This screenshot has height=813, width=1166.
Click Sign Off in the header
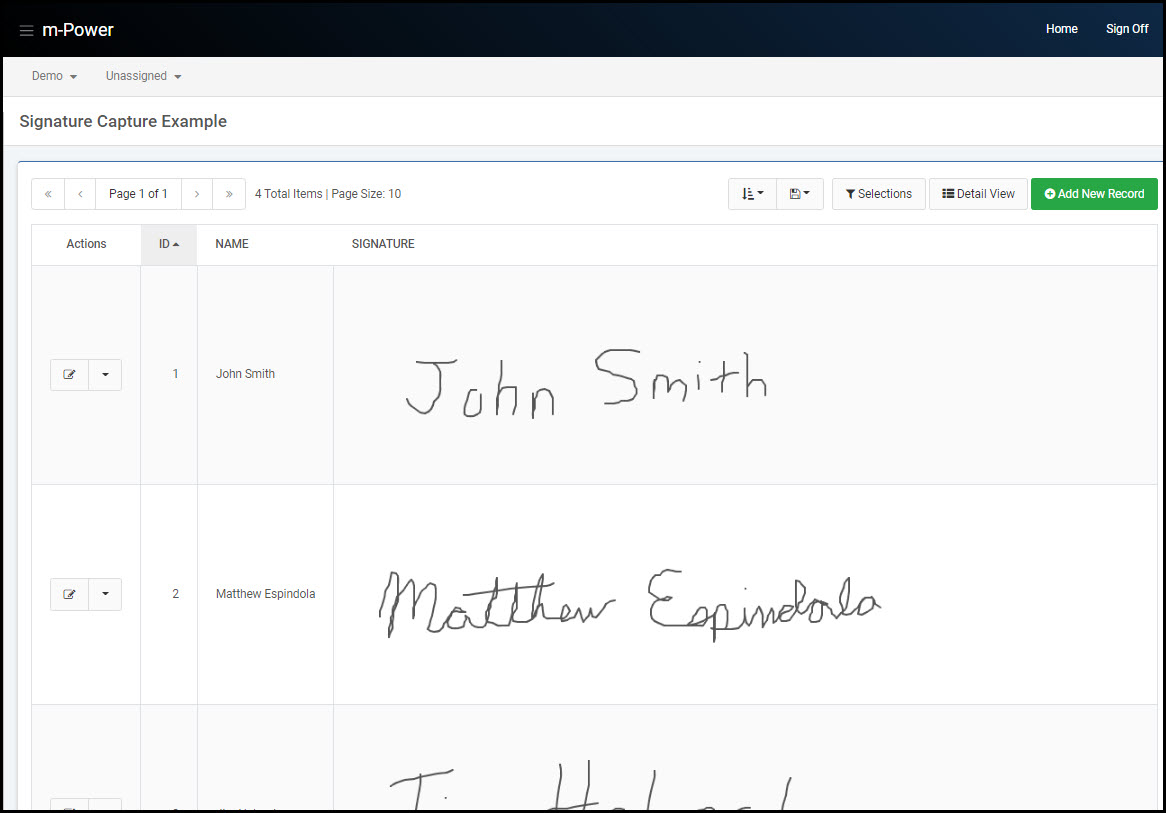tap(1127, 29)
